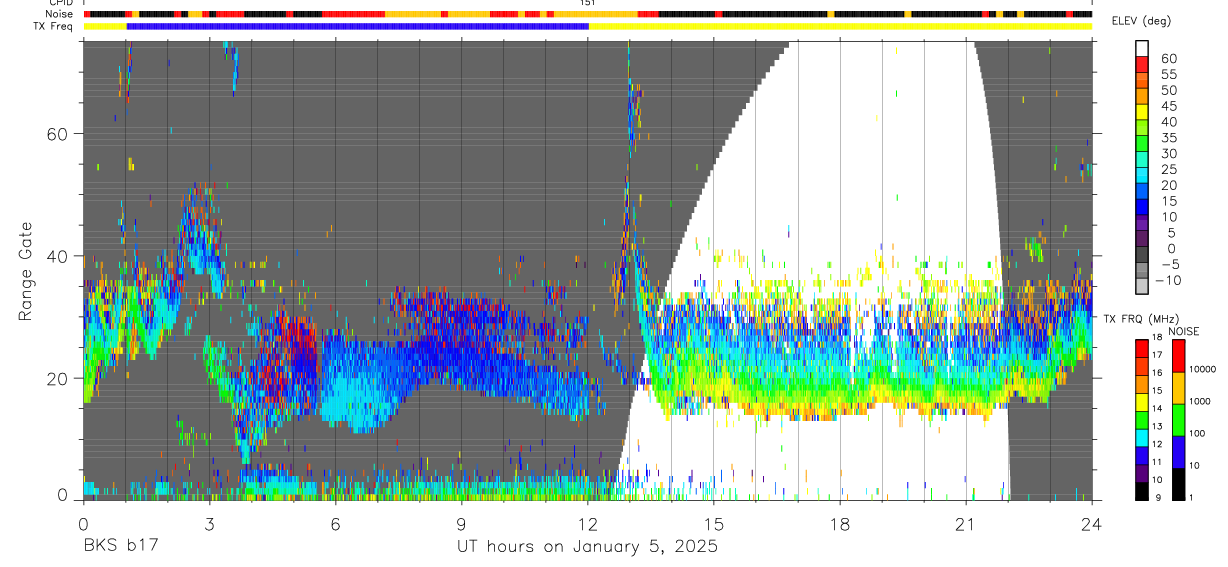
Task: Click the '151' CPID value above the plot
Action: tap(587, 3)
